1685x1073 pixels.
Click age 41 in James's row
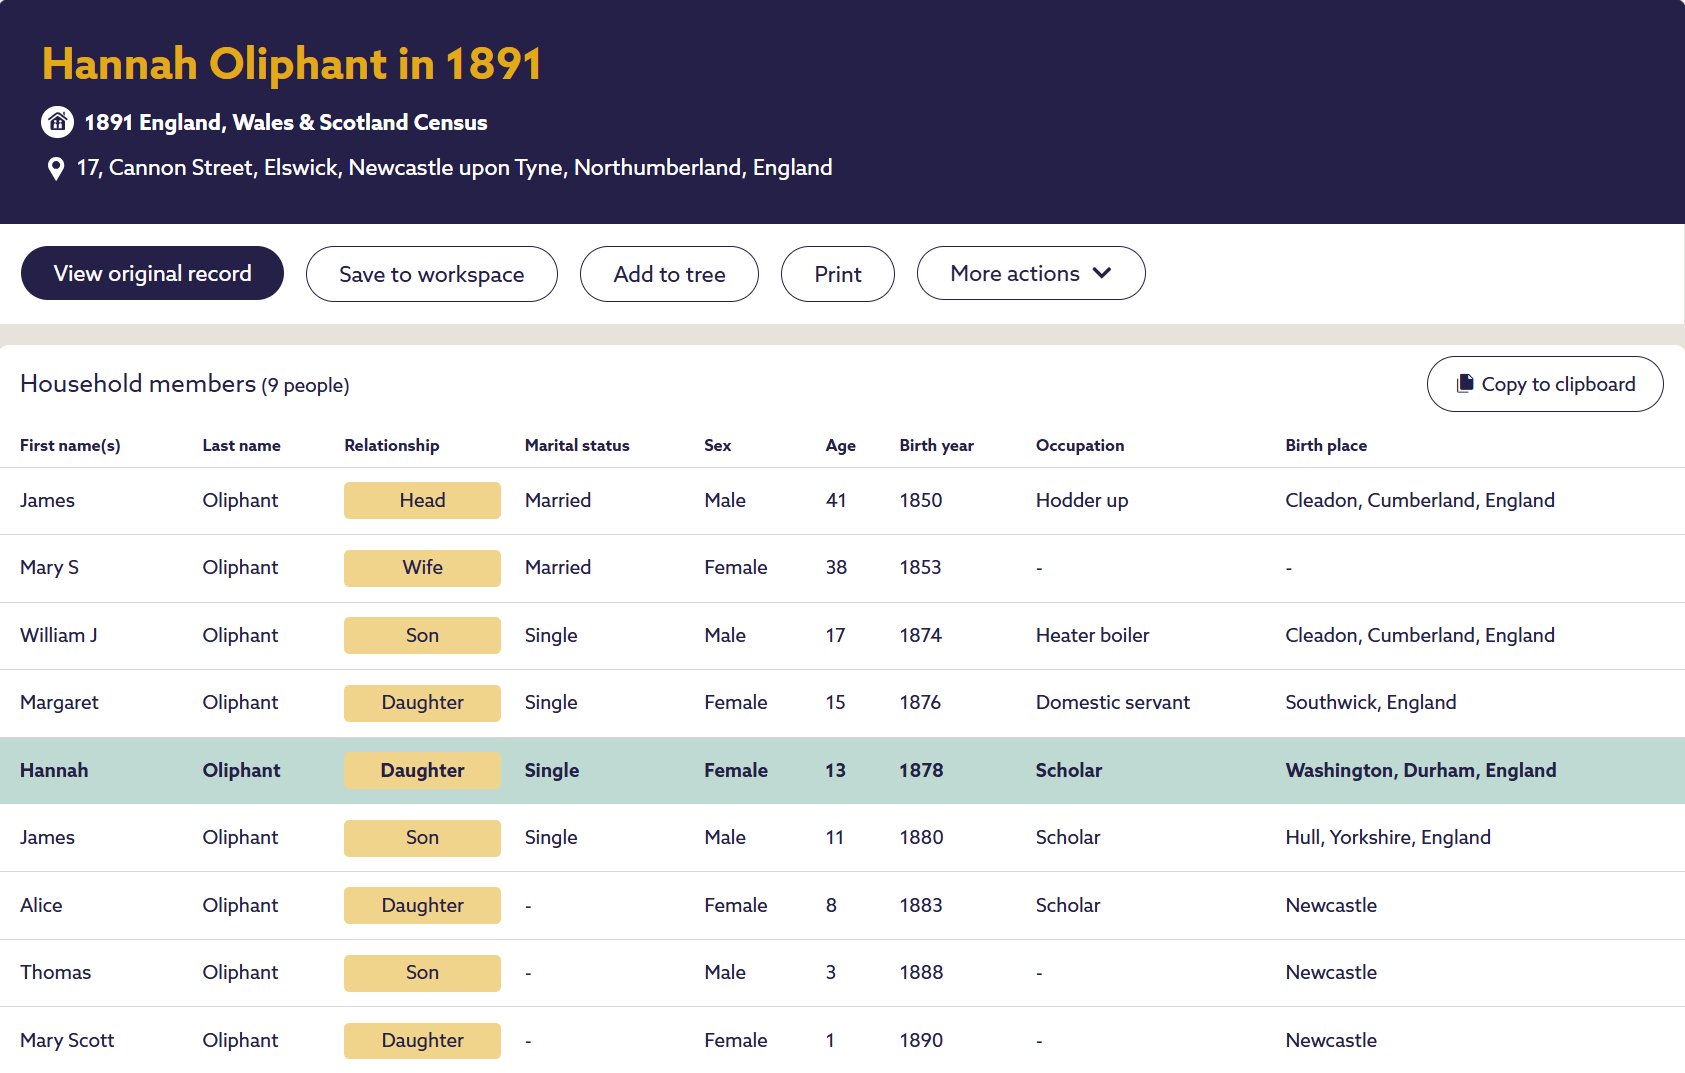(836, 500)
